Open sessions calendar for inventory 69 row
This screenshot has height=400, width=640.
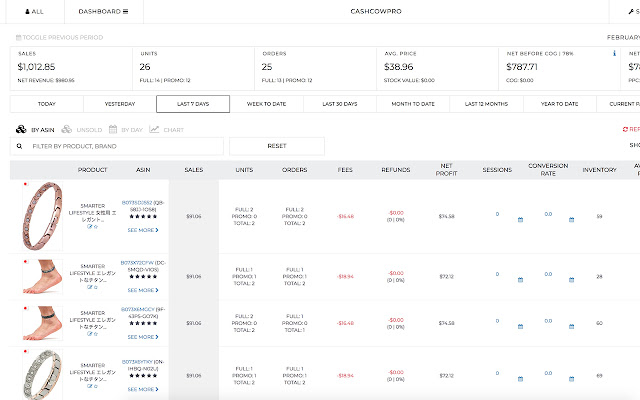click(x=520, y=379)
